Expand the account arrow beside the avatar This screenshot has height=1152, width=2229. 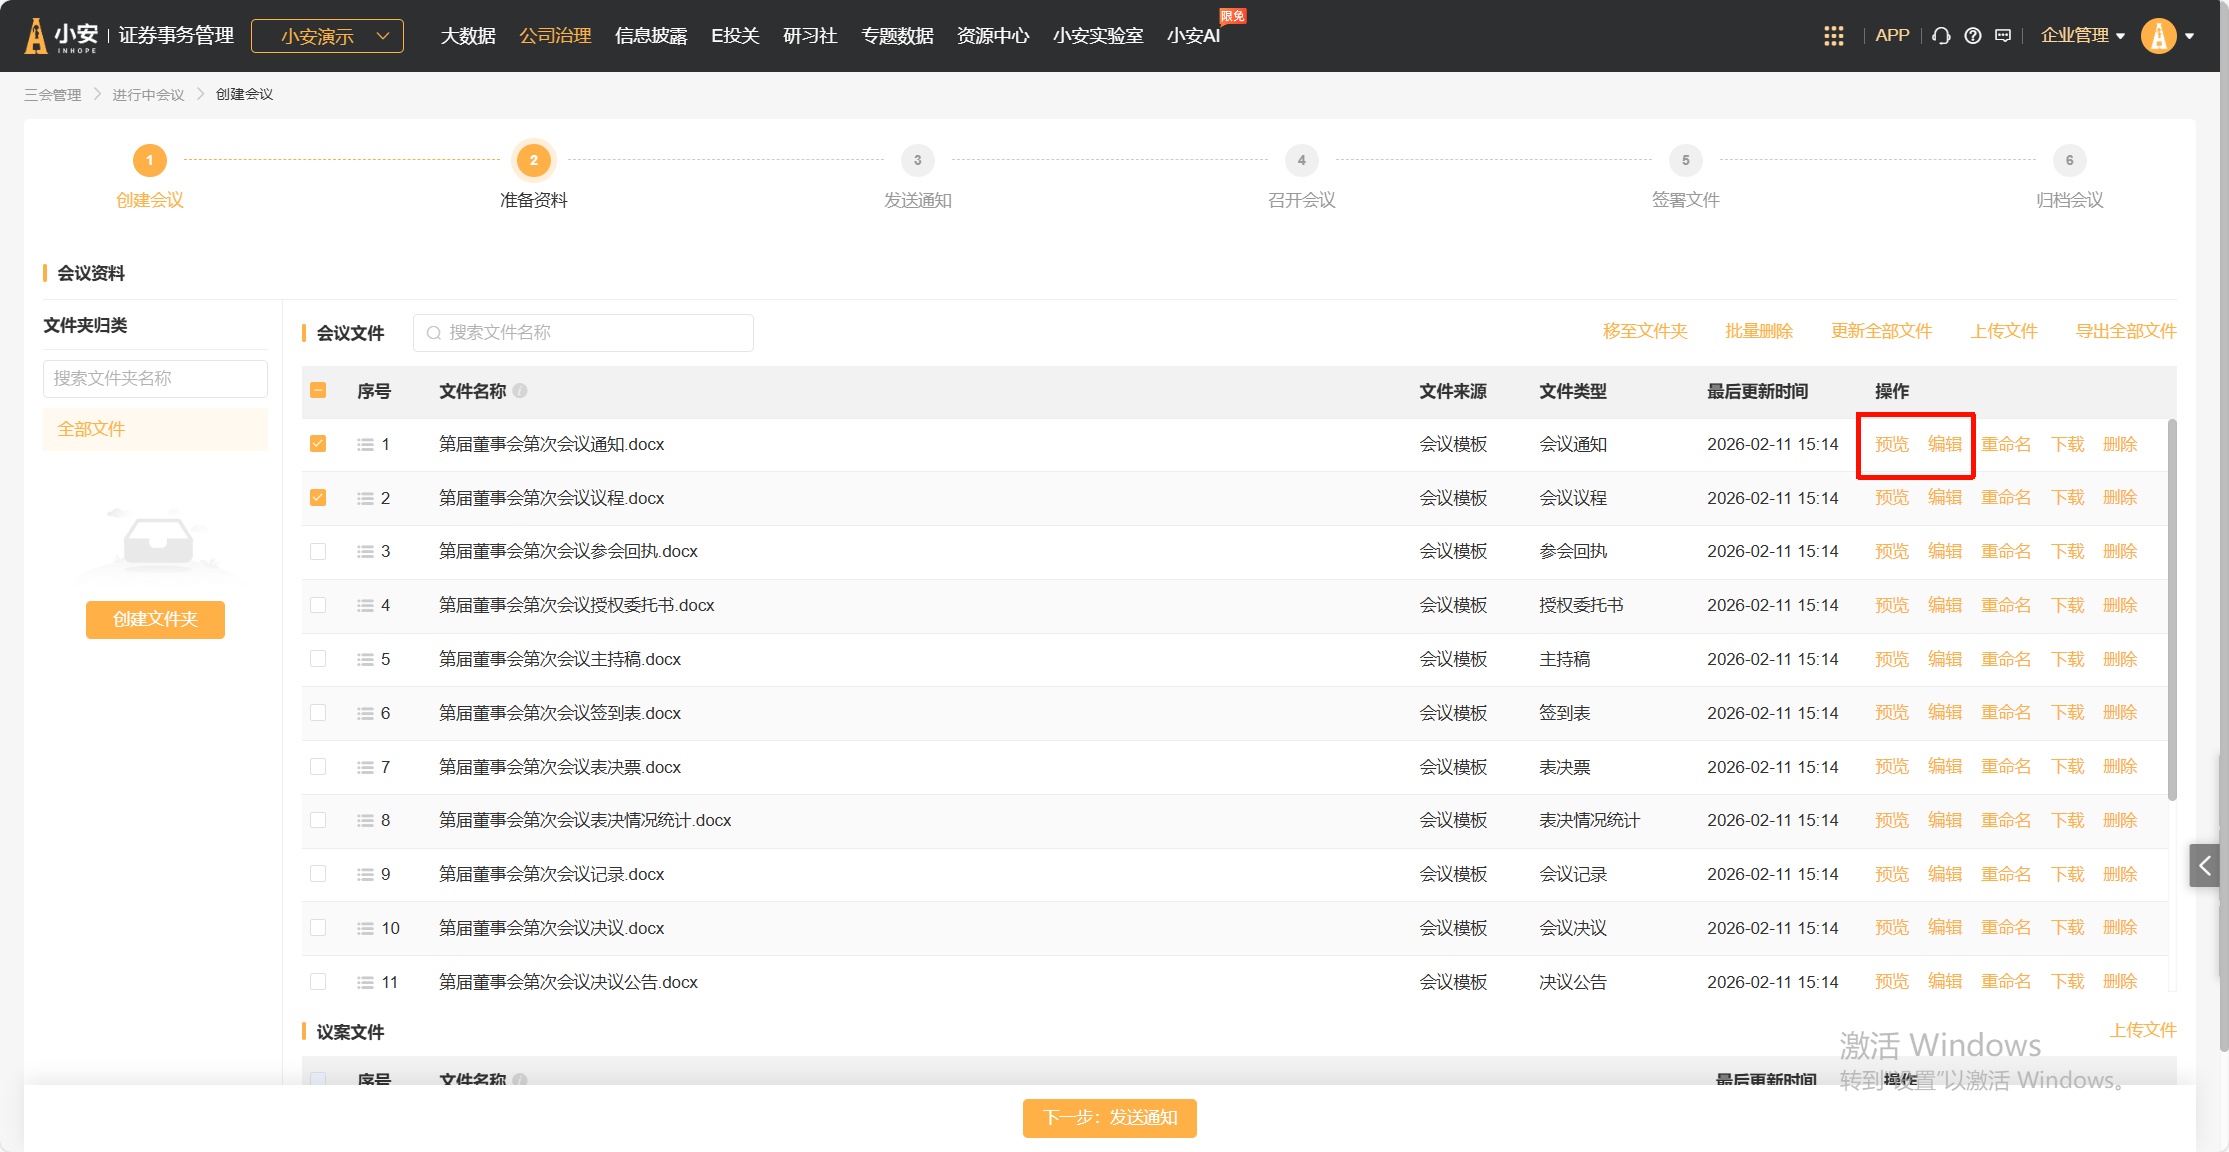pos(2190,36)
